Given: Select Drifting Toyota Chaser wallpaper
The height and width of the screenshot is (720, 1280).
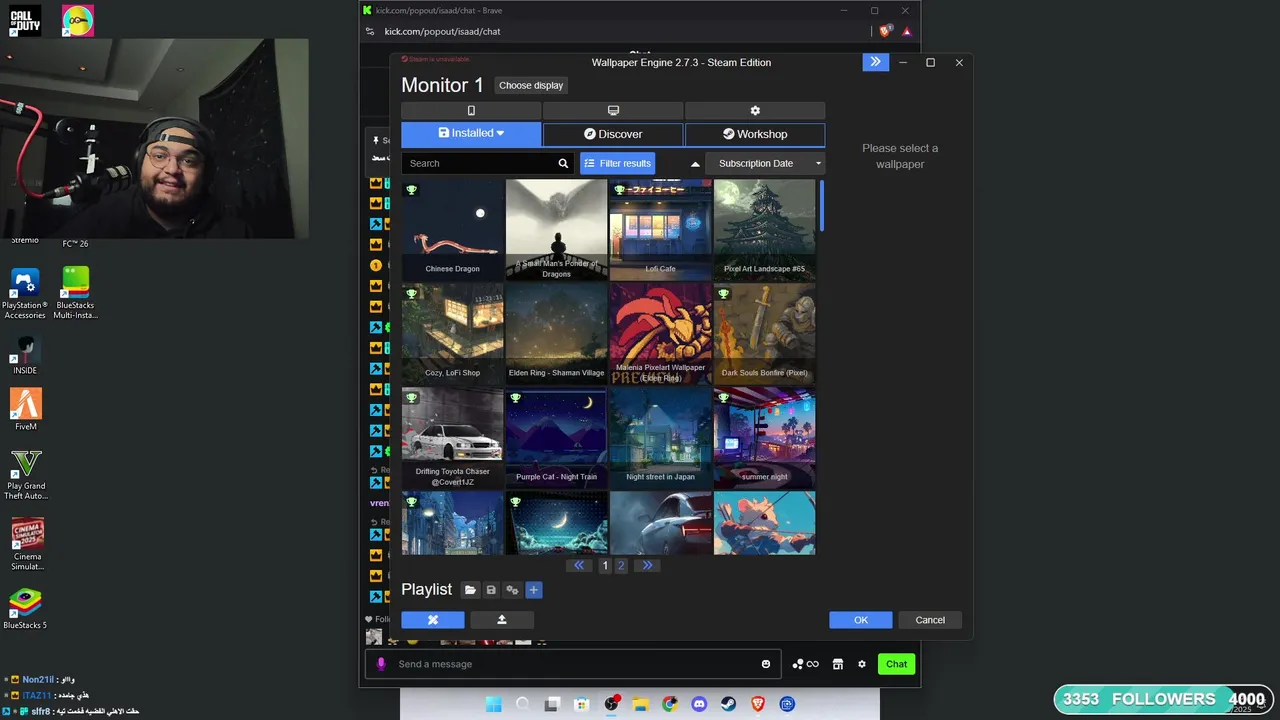Looking at the screenshot, I should [x=453, y=438].
